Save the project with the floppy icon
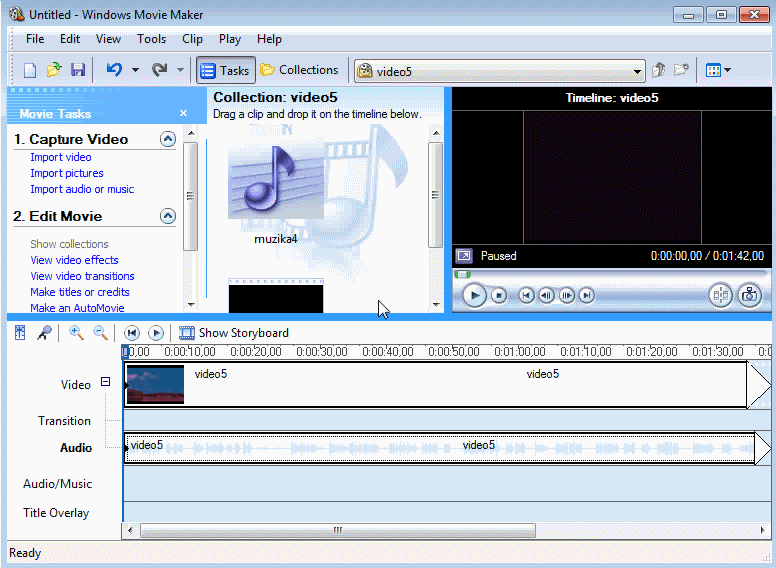776x568 pixels. click(78, 70)
